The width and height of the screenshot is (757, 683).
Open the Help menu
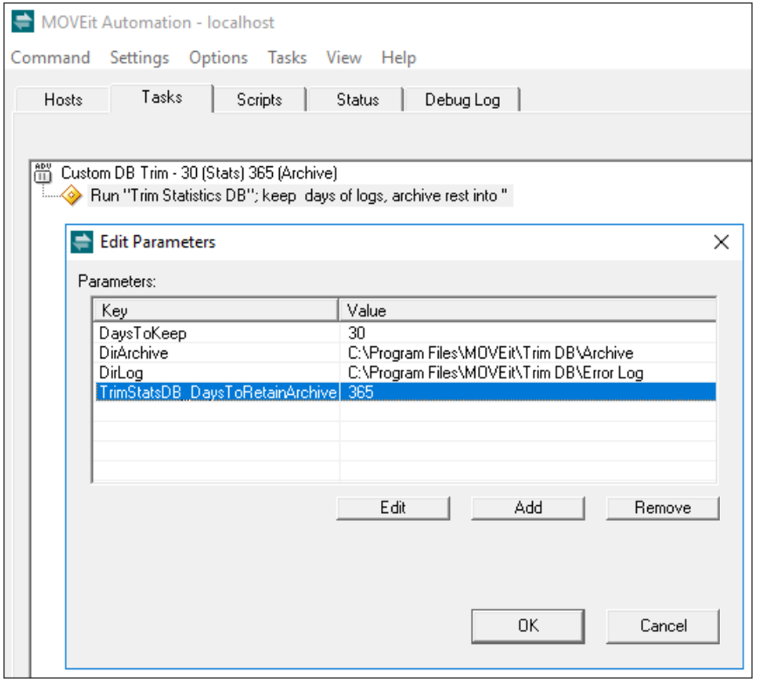pyautogui.click(x=398, y=58)
